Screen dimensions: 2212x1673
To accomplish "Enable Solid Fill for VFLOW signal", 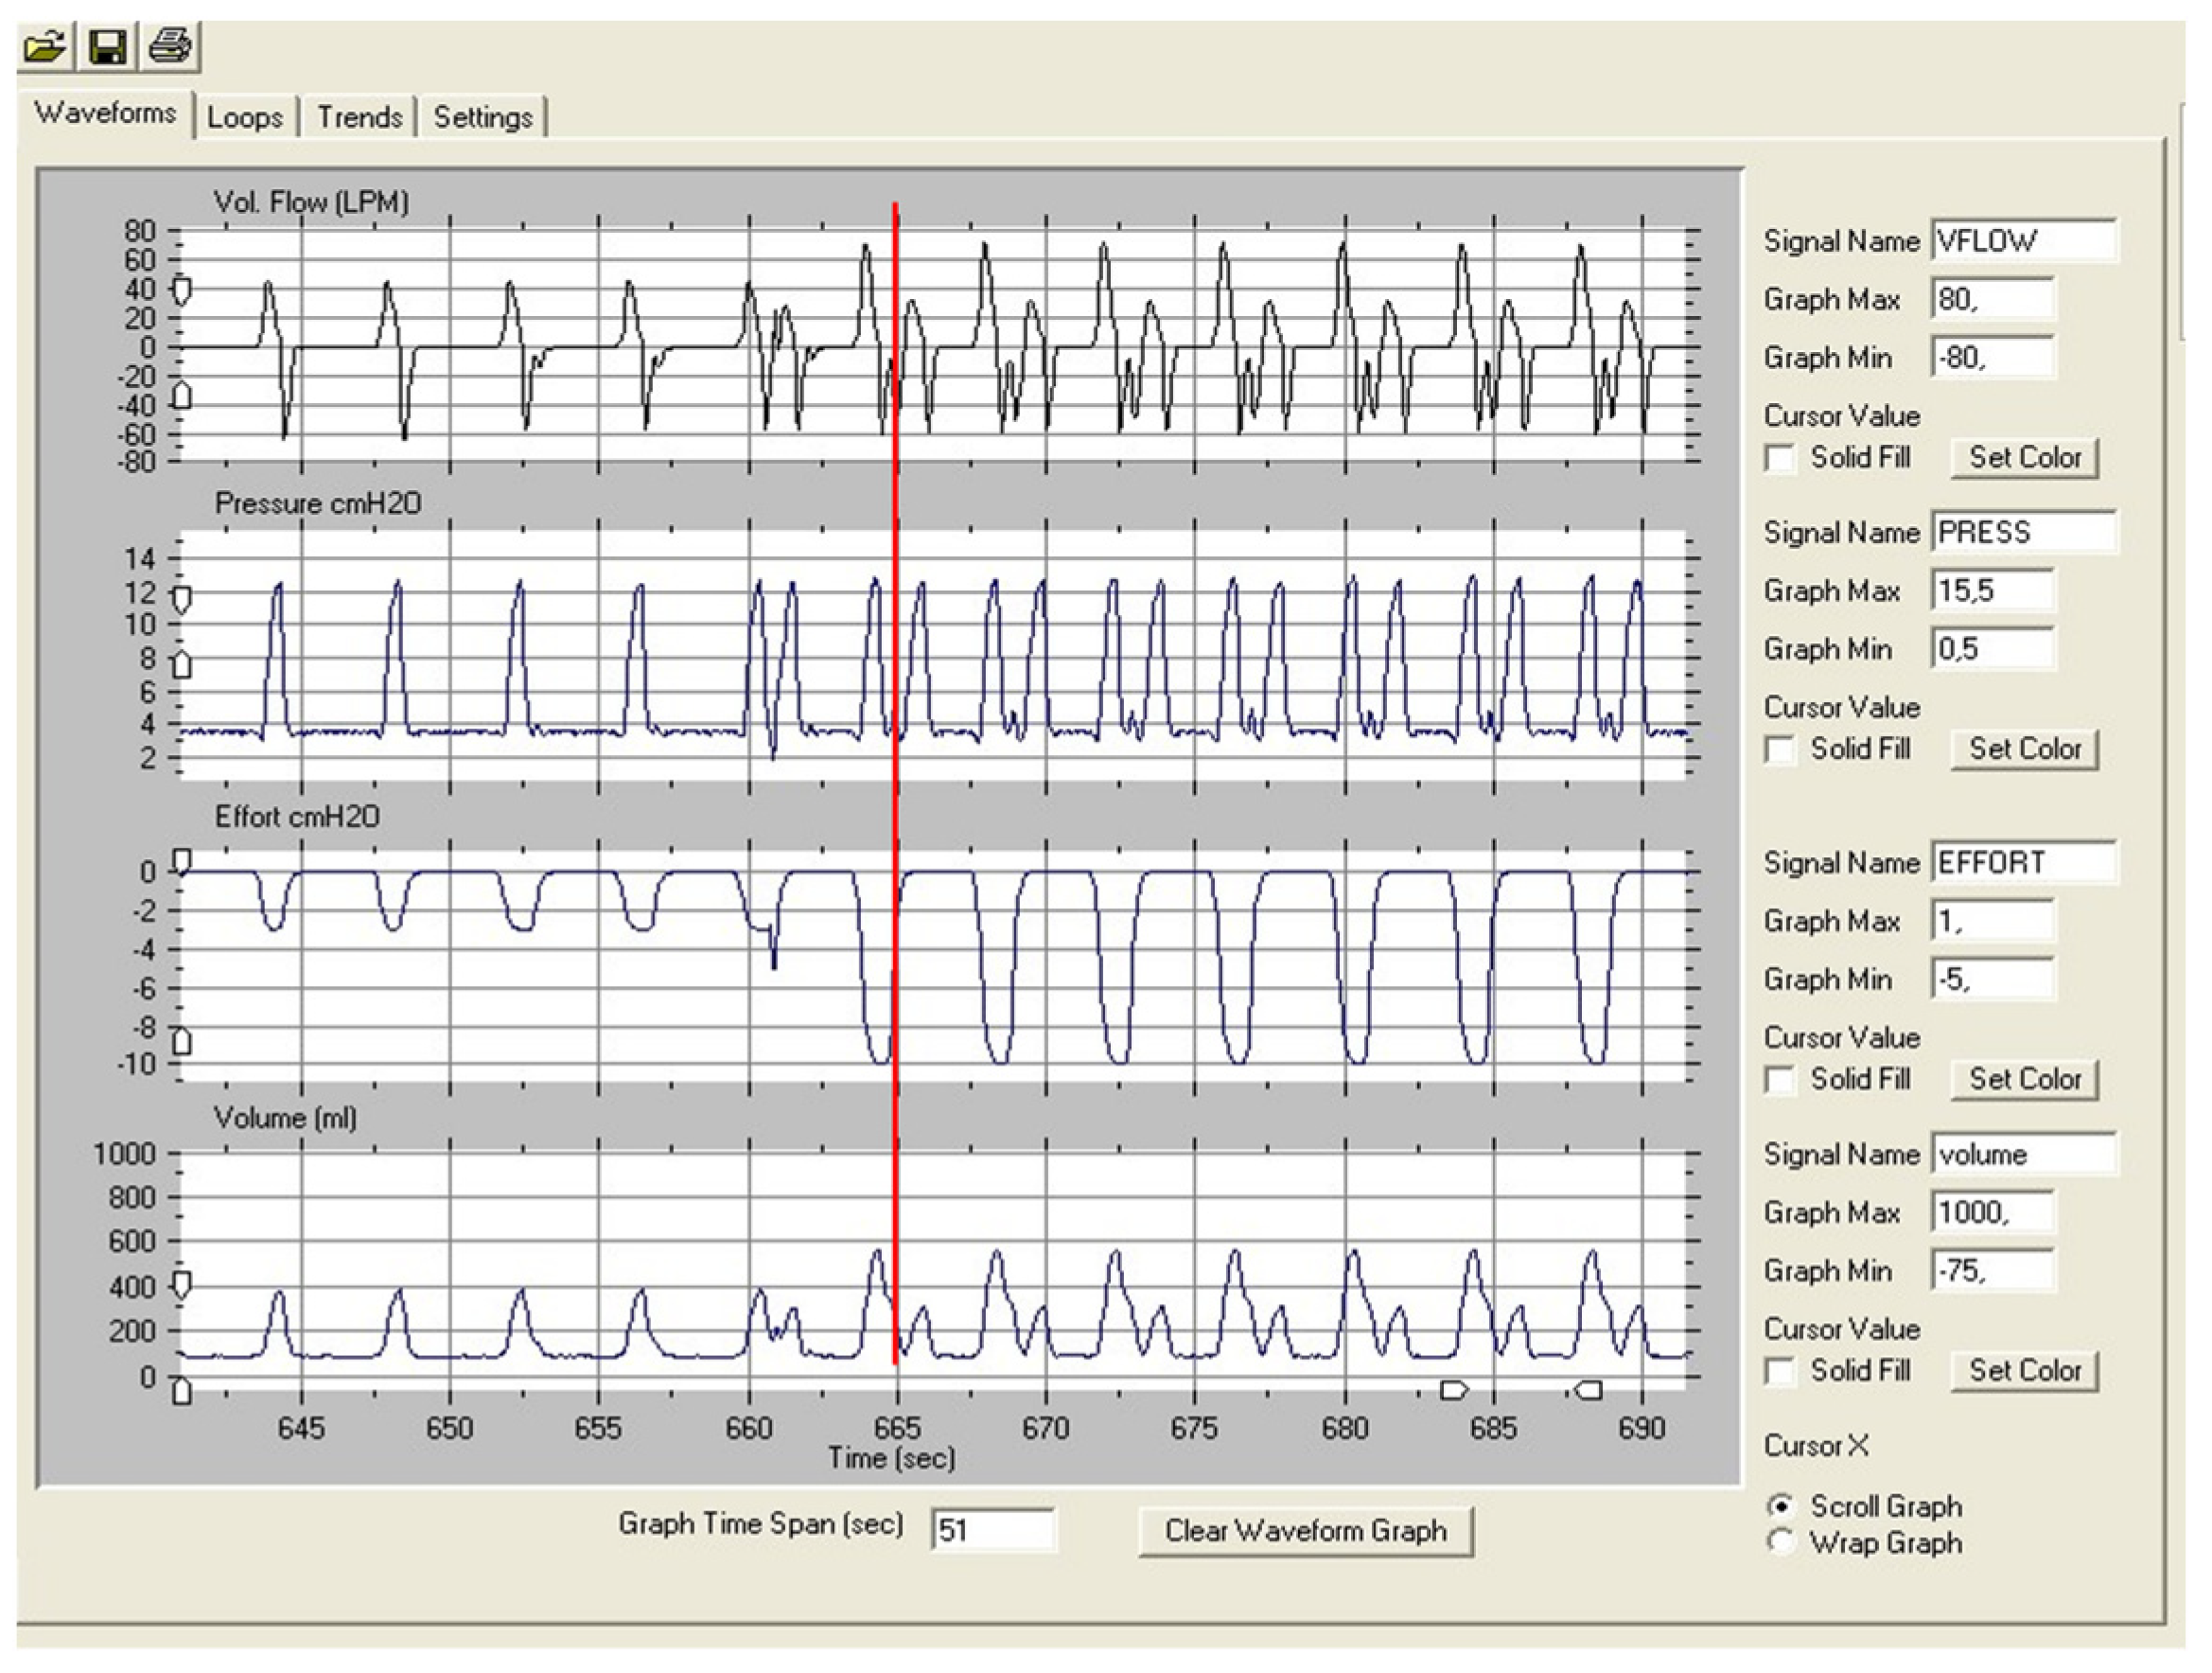I will [1779, 458].
